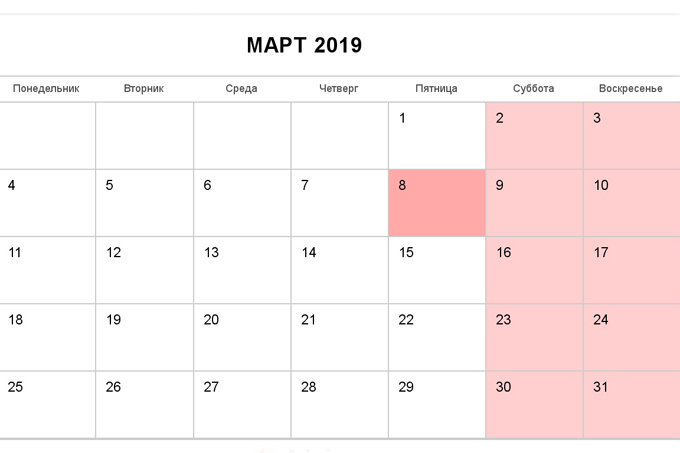Click the Понедельник column header
The image size is (680, 453).
tap(46, 88)
